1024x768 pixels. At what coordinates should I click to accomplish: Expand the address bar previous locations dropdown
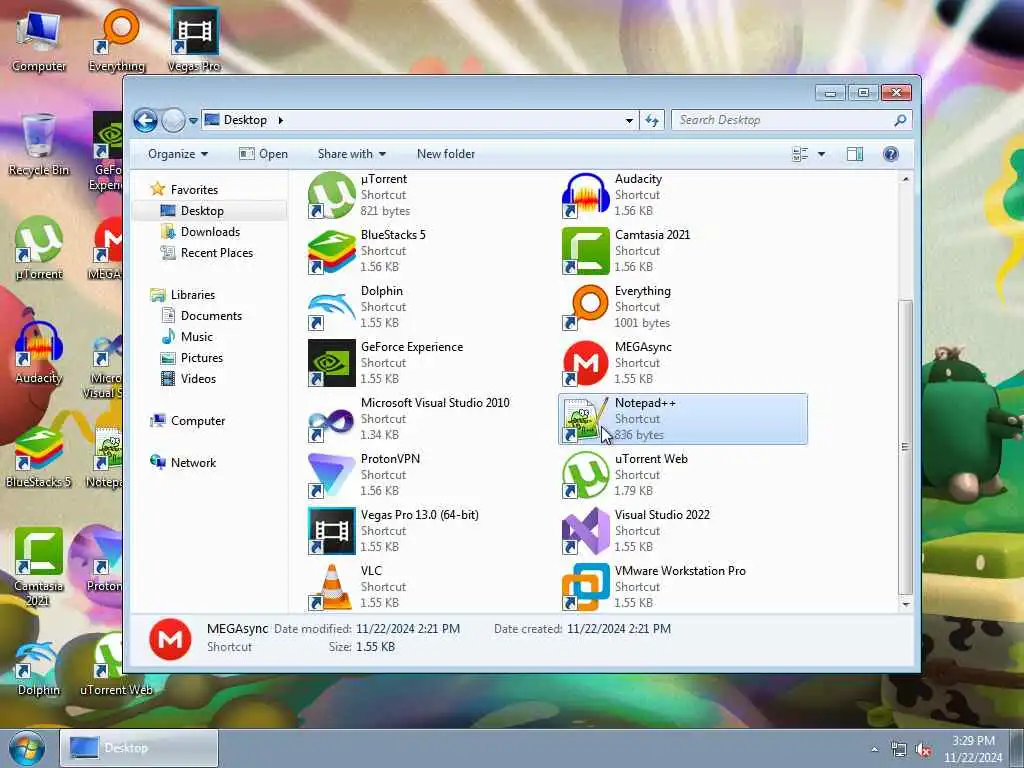pos(629,120)
